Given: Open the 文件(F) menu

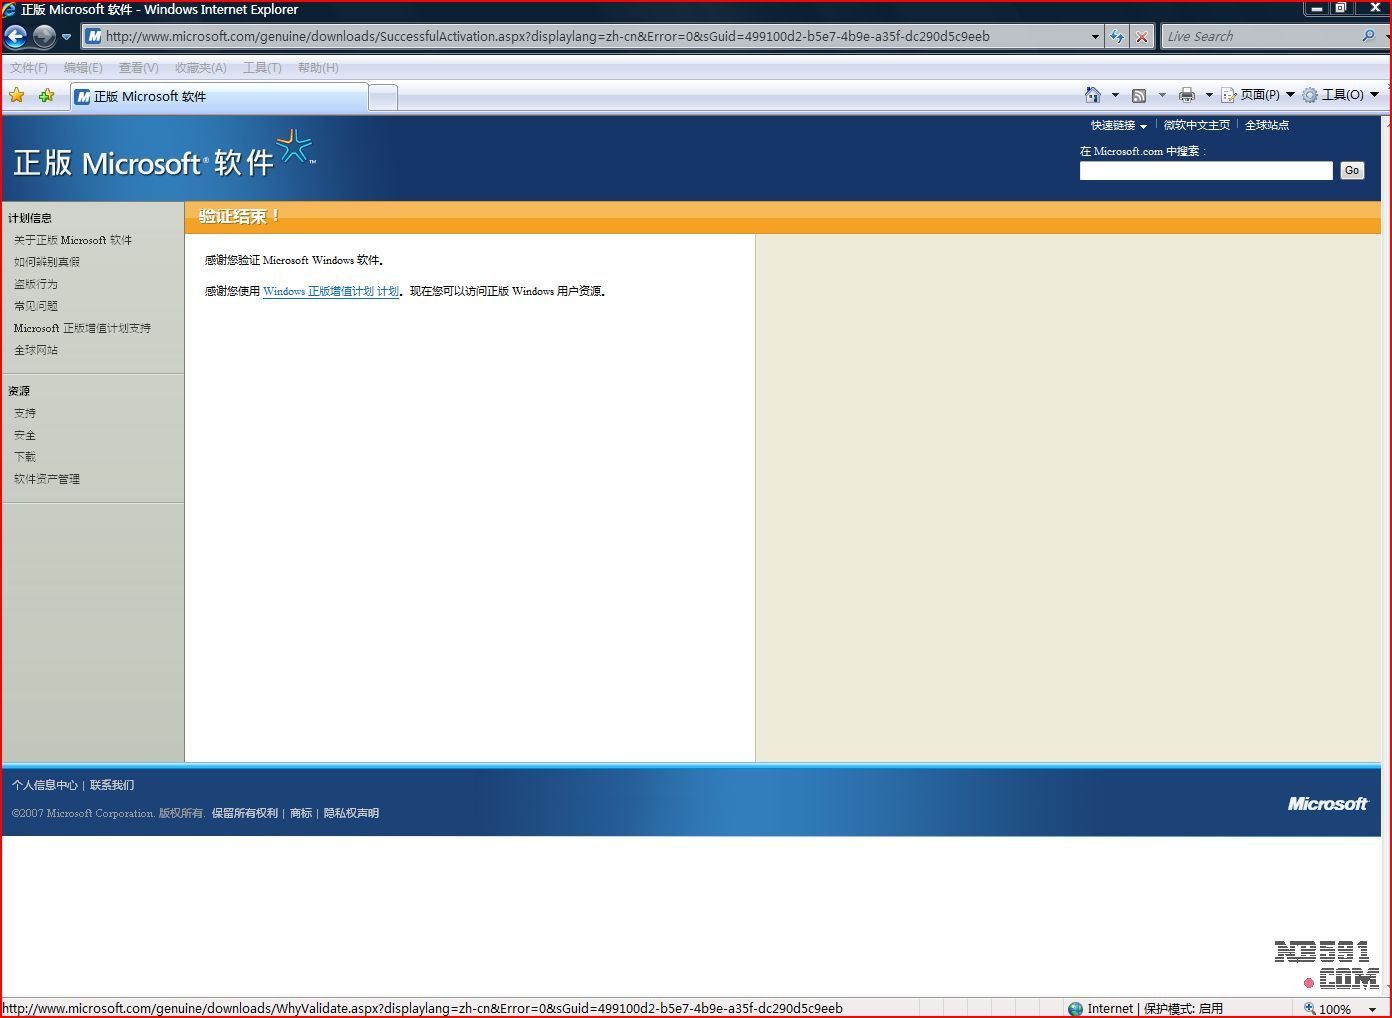Looking at the screenshot, I should coord(29,68).
